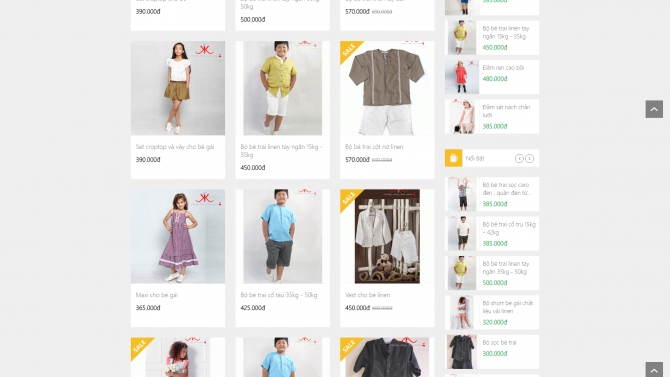Show next Nổi Bật items arrow
670x377 pixels.
pyautogui.click(x=529, y=159)
